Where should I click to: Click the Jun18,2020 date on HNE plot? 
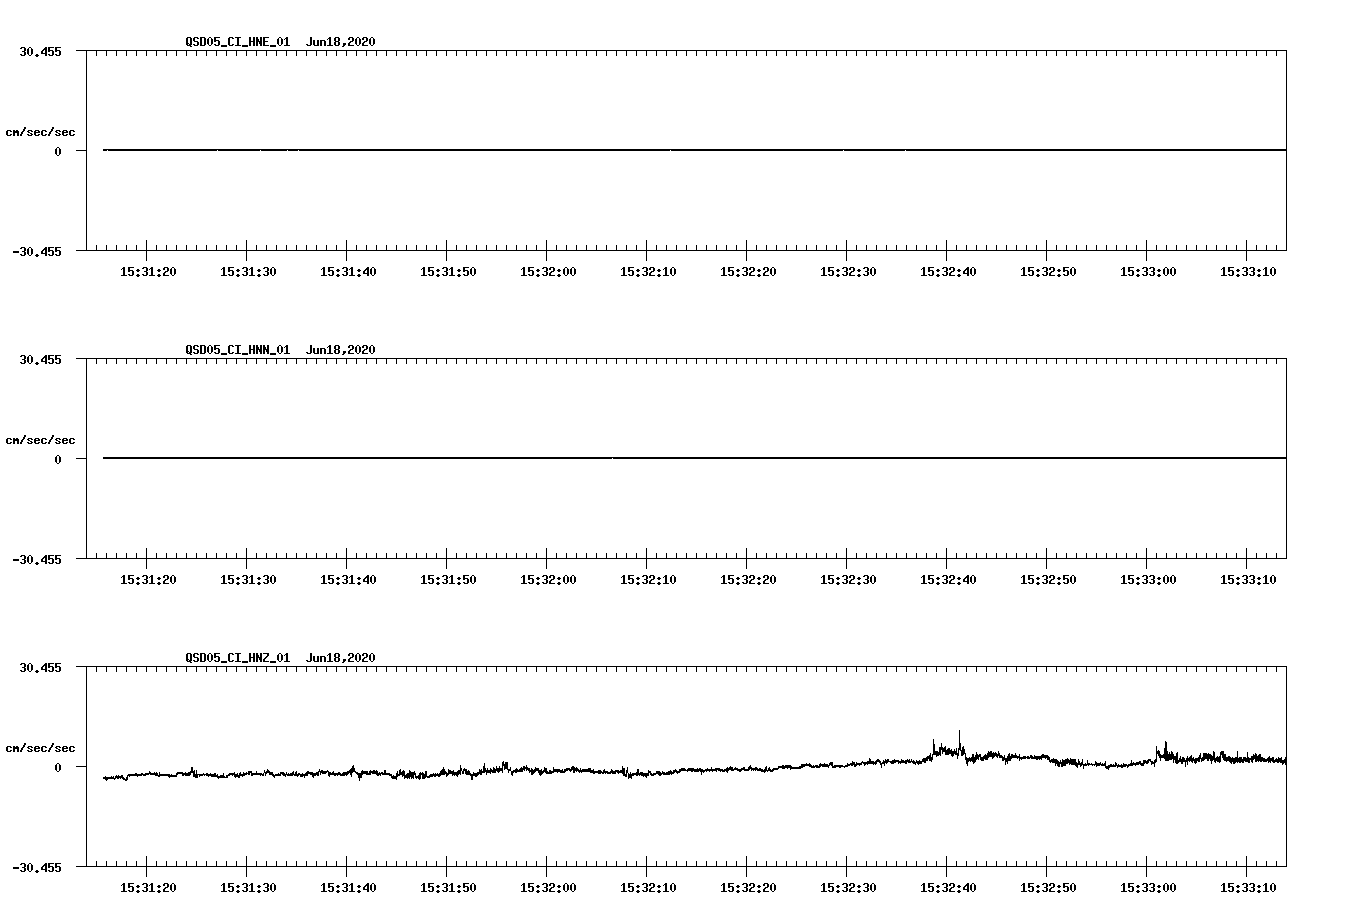point(341,42)
